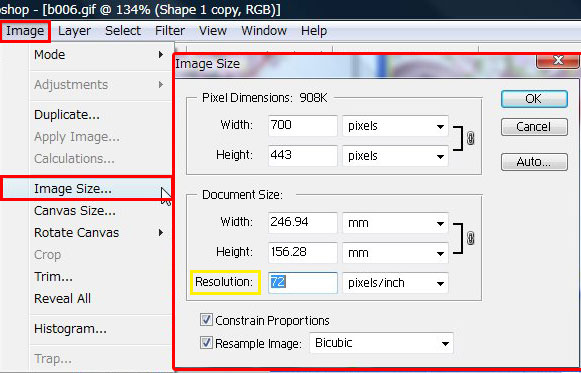This screenshot has width=581, height=373.
Task: Close the Image Size dialog
Action: [558, 60]
